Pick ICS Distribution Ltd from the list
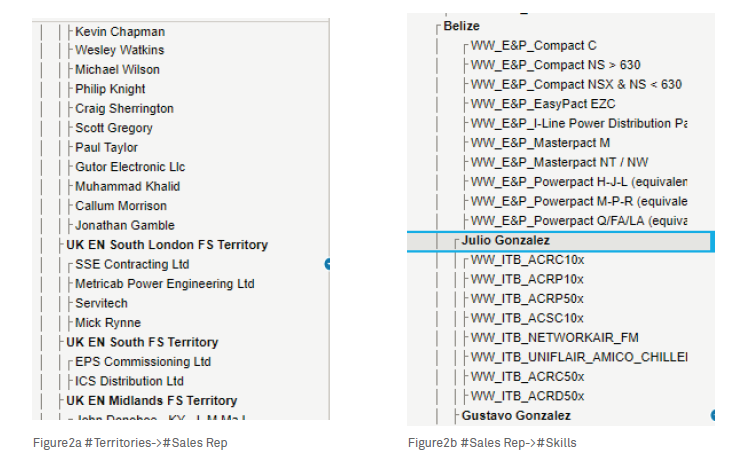 click(129, 381)
